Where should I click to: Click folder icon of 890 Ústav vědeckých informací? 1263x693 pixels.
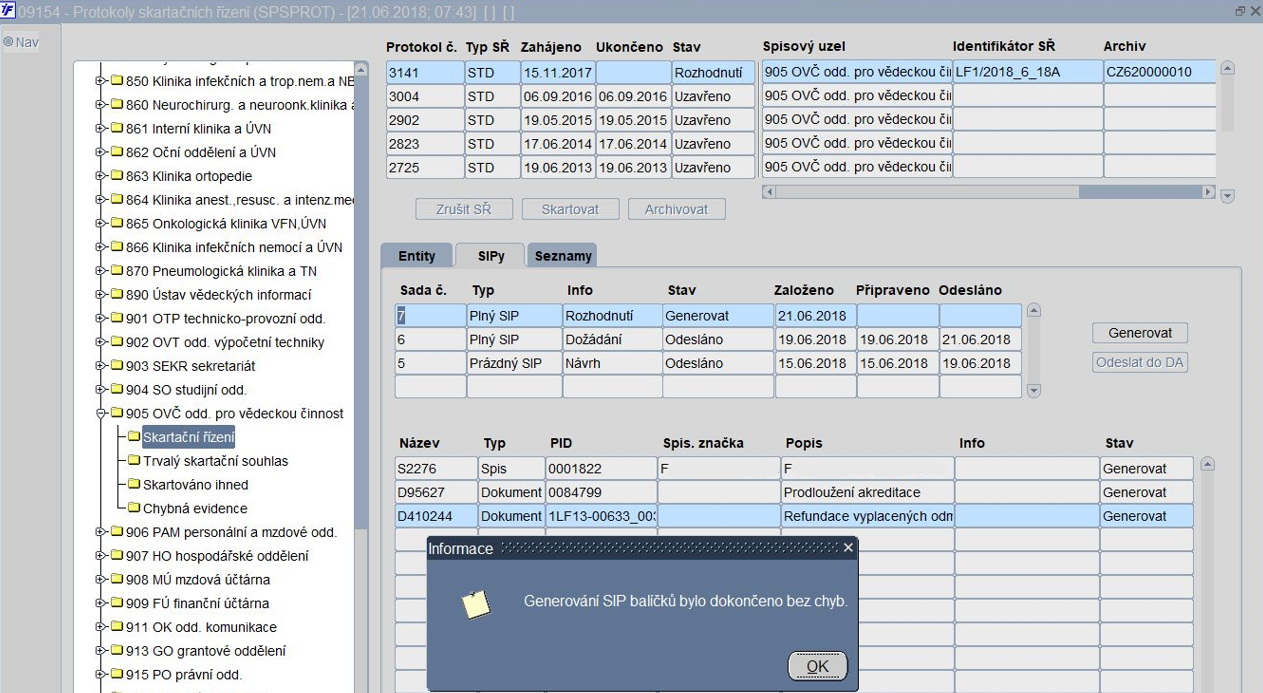(x=116, y=295)
